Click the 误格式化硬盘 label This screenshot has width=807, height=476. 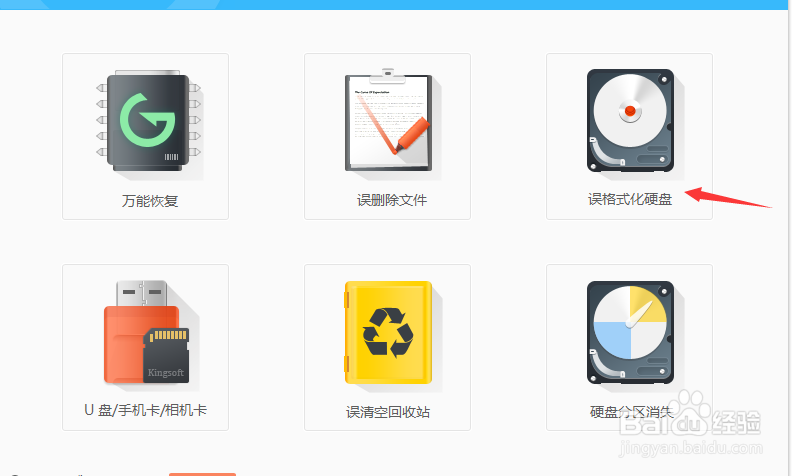[x=630, y=199]
